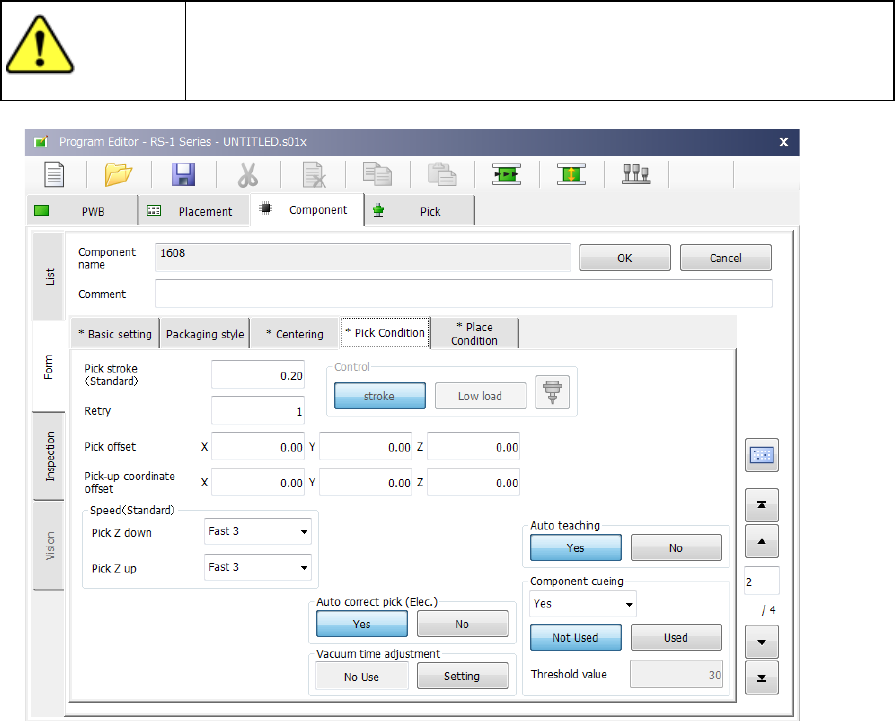Click the nozzle icon in Control group

click(x=552, y=392)
